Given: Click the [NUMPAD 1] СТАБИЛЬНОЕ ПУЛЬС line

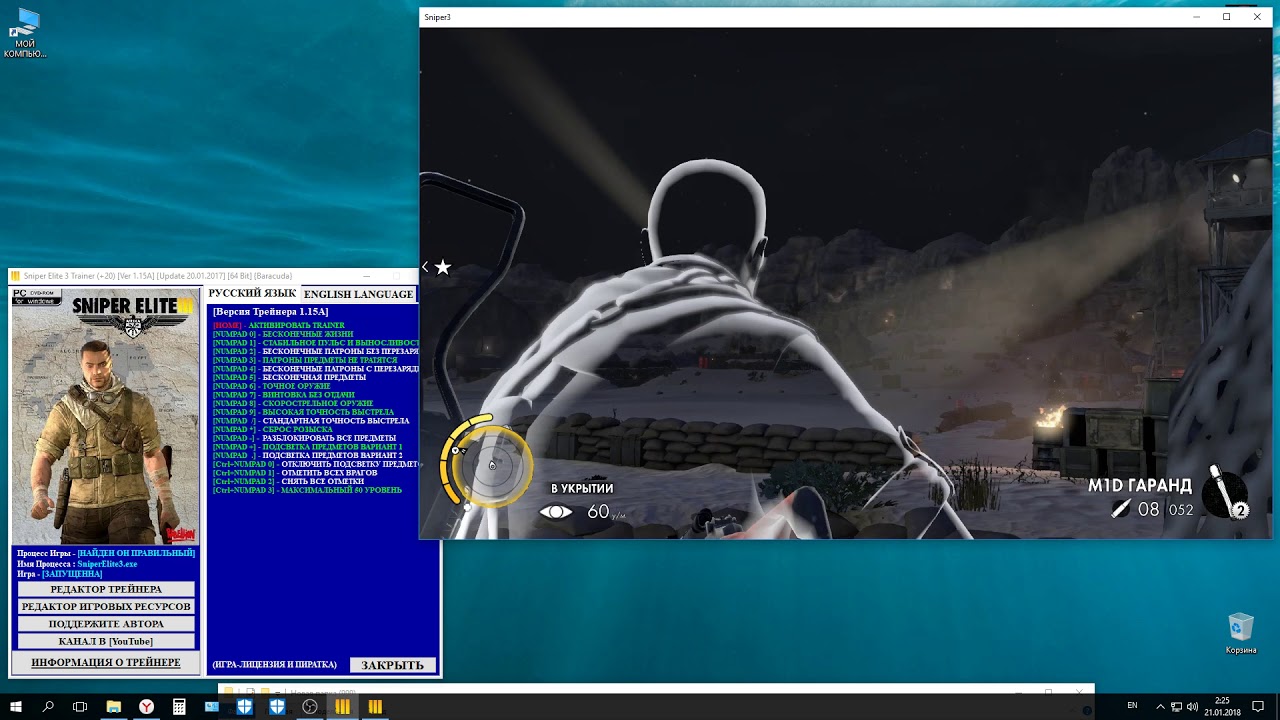Looking at the screenshot, I should (x=315, y=343).
